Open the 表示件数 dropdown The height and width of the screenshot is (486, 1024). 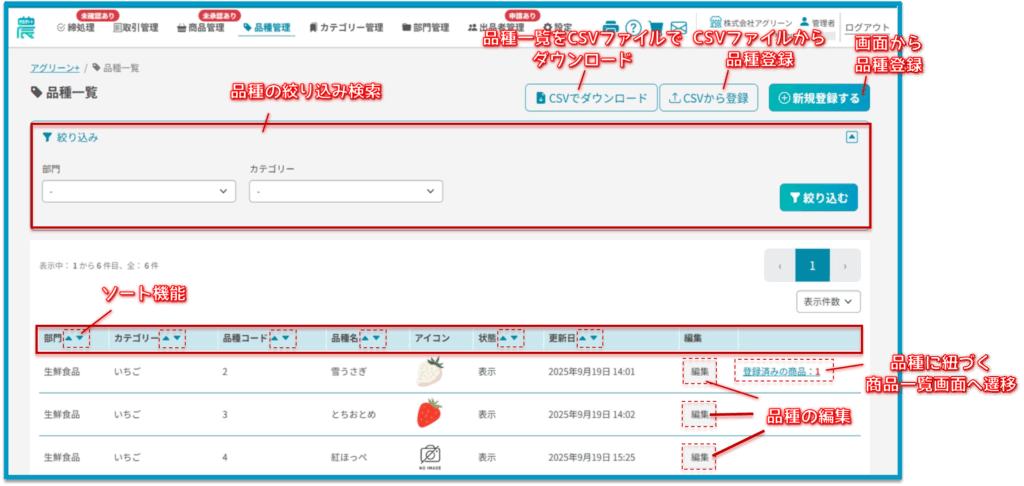(828, 300)
